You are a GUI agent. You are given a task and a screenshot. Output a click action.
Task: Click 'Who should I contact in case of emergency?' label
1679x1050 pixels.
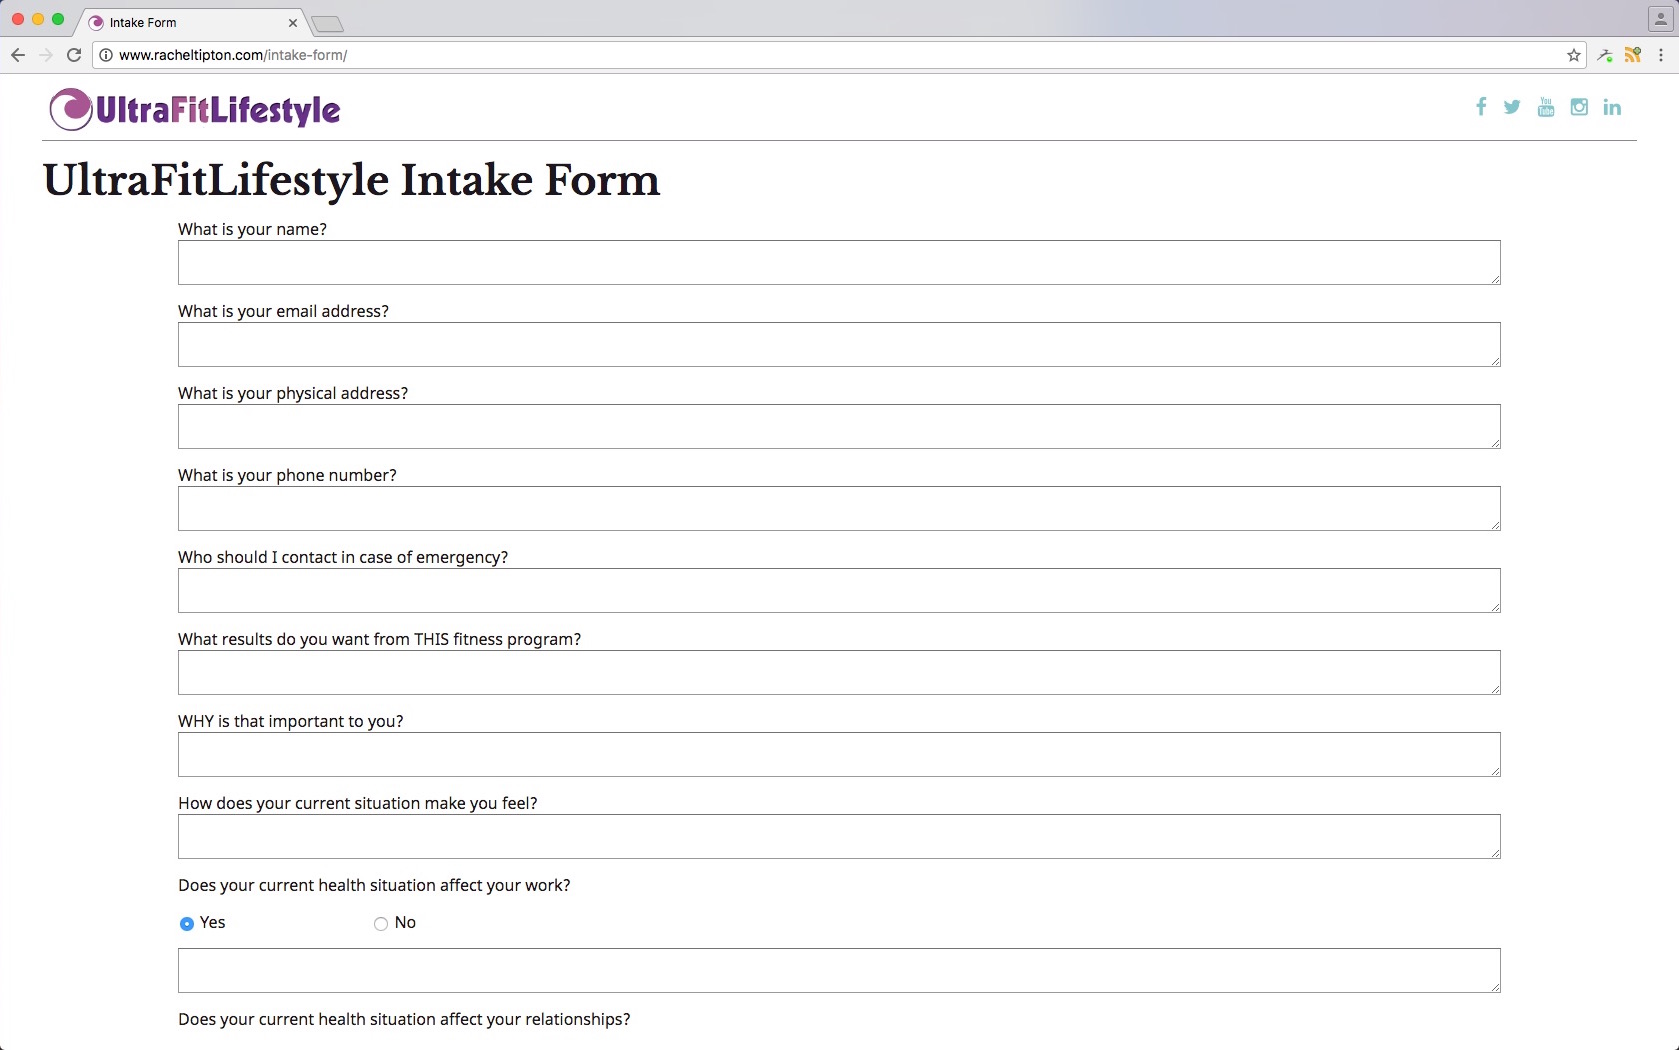click(343, 557)
